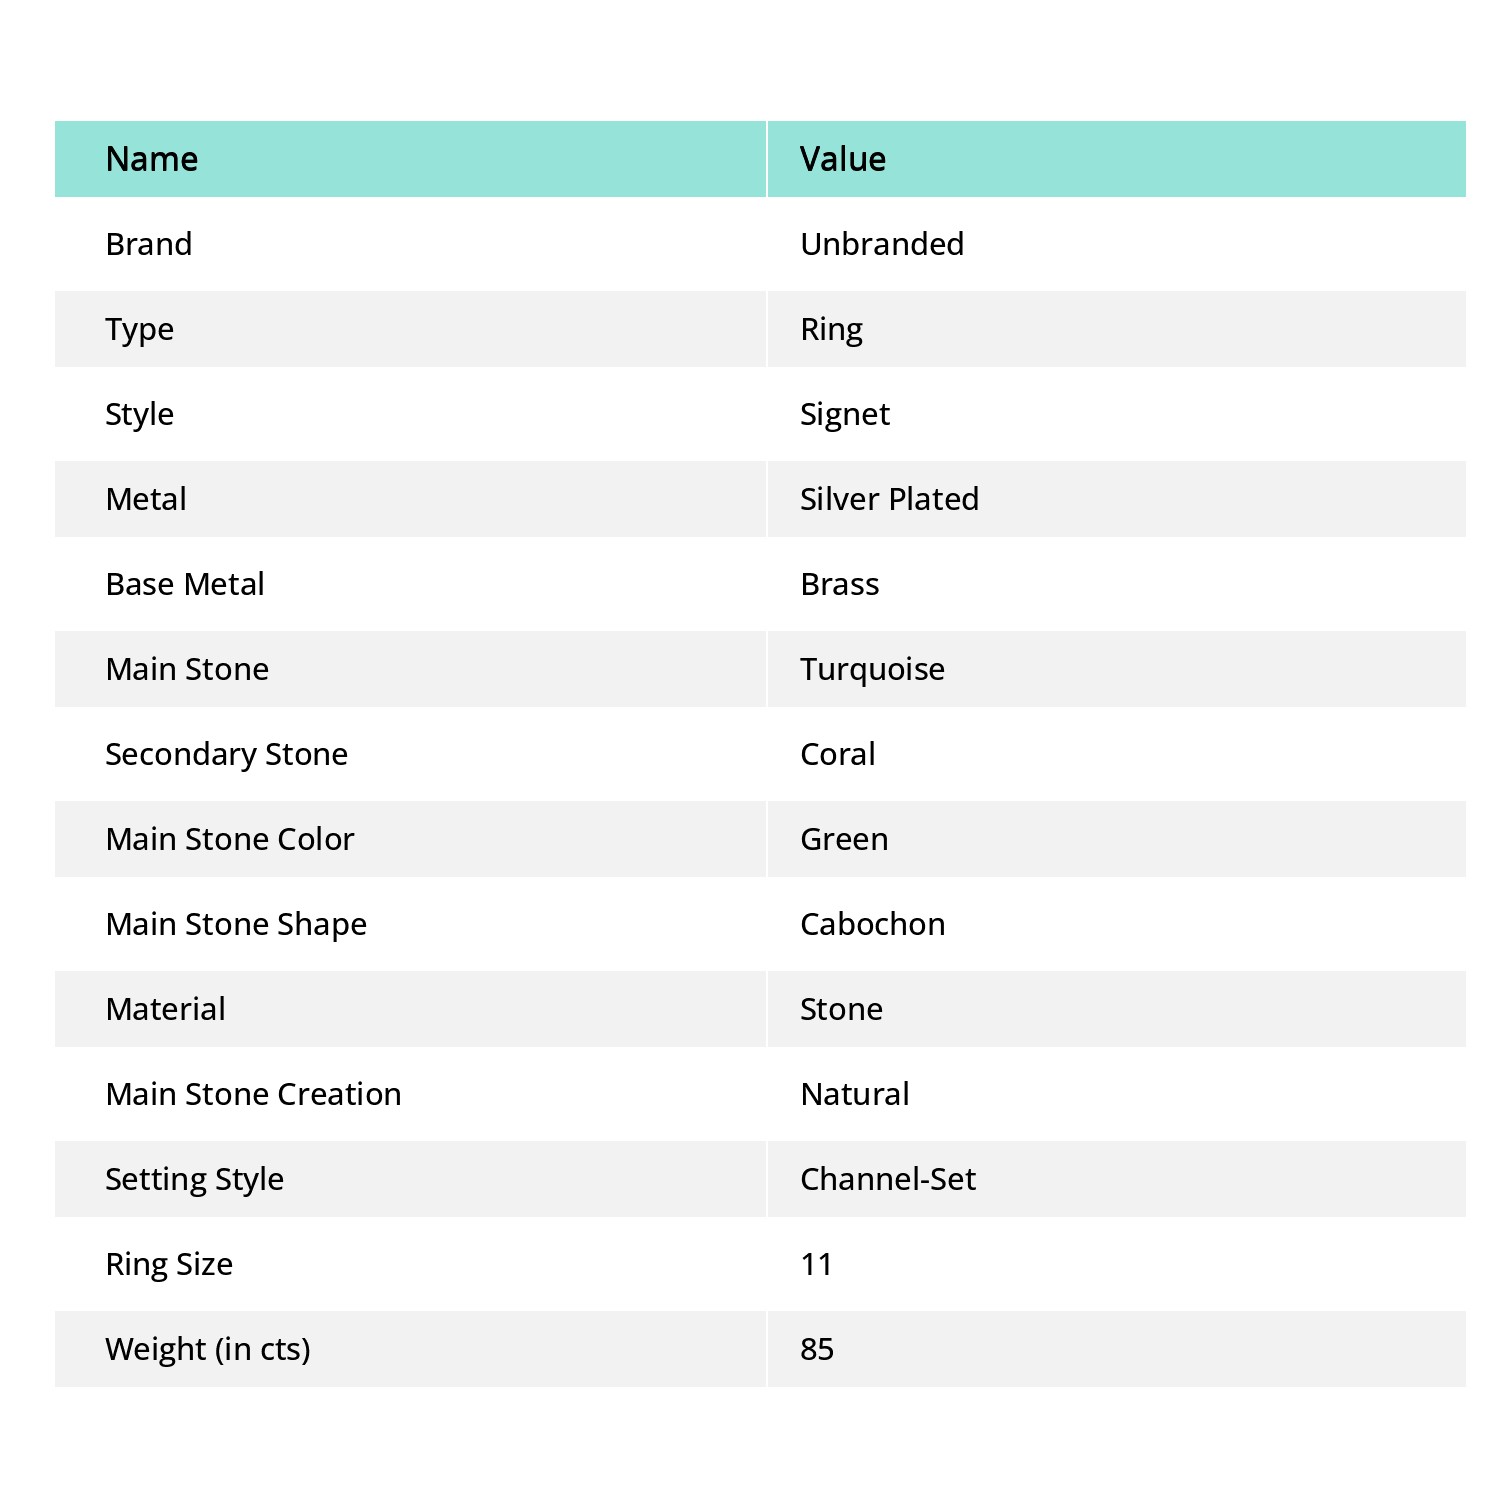Click the Channel-Set value cell
Image resolution: width=1500 pixels, height=1500 pixels.
pos(888,1179)
